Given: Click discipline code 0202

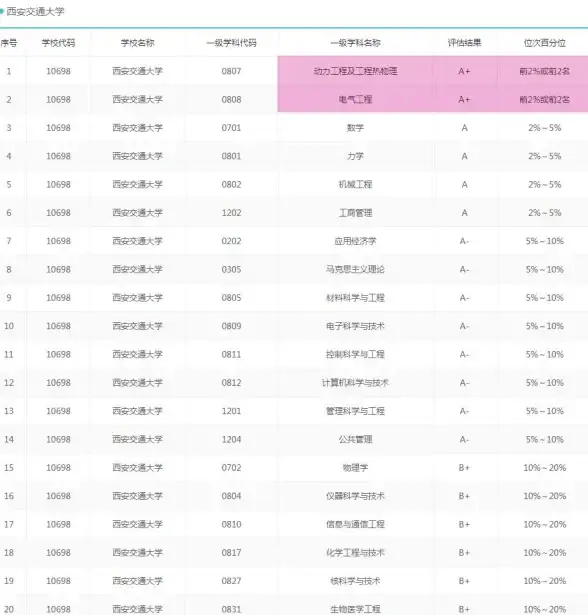Looking at the screenshot, I should (x=231, y=241).
